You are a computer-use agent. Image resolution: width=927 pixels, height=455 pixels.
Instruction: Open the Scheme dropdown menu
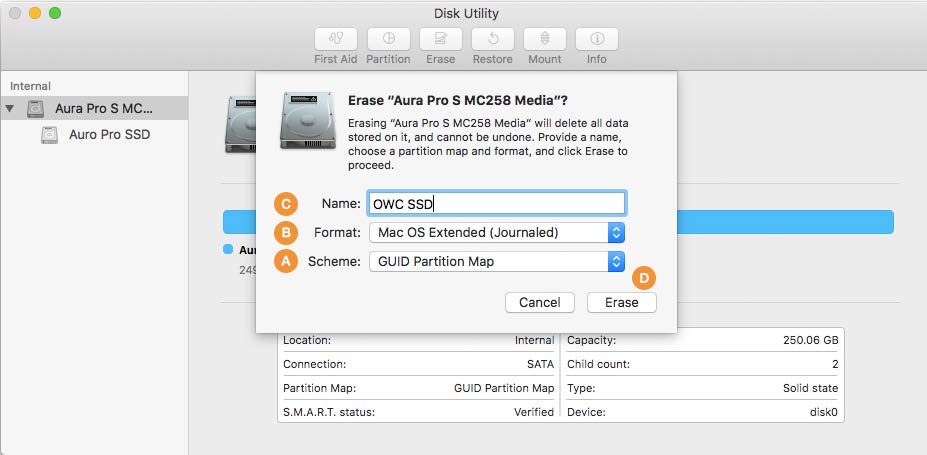point(497,262)
